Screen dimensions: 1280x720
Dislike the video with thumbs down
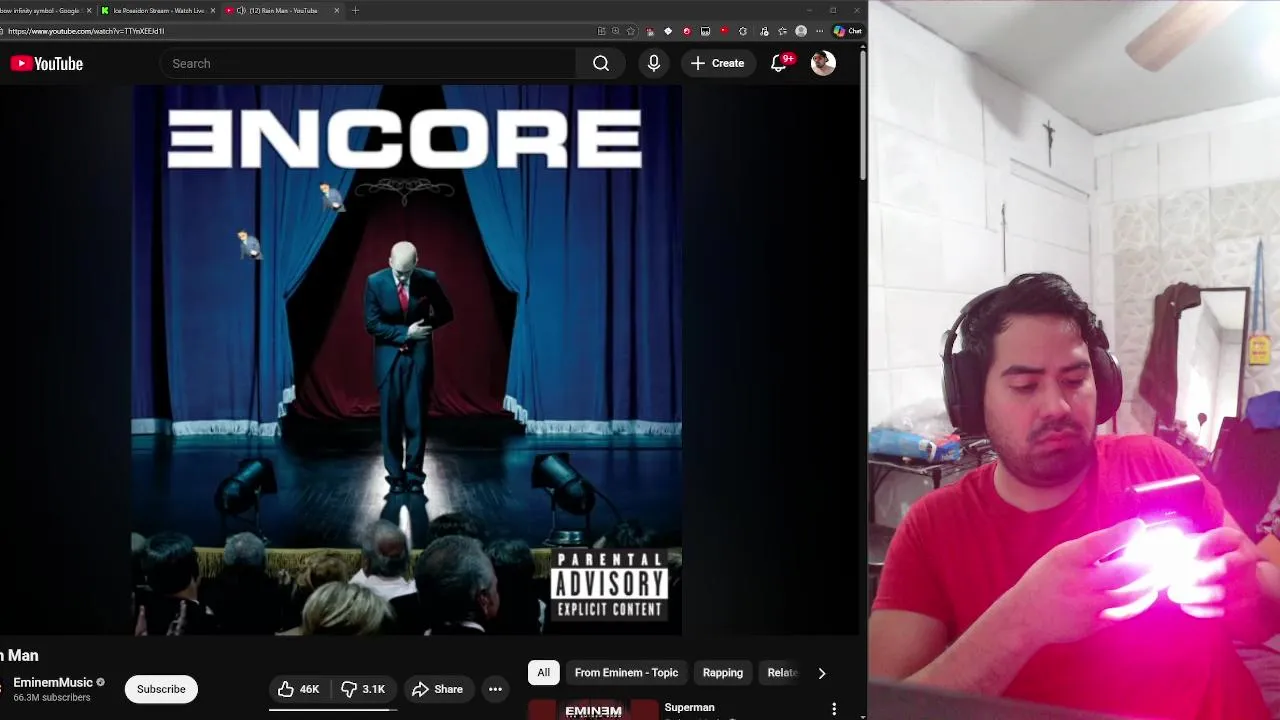[363, 689]
